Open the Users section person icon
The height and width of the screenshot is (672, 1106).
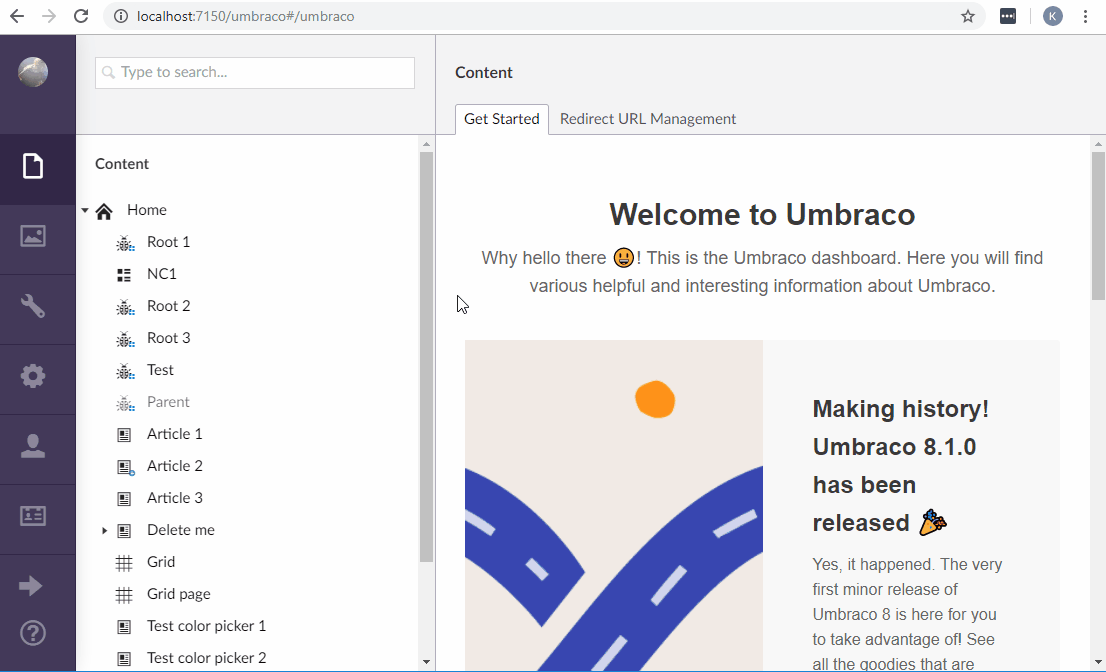tap(33, 445)
